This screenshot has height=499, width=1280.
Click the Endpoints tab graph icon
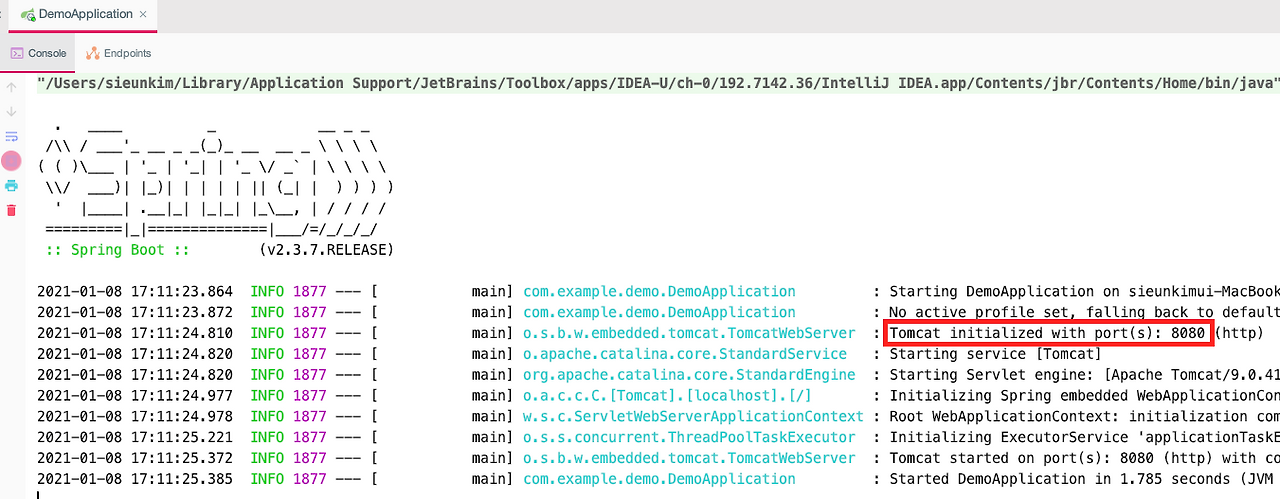click(93, 53)
